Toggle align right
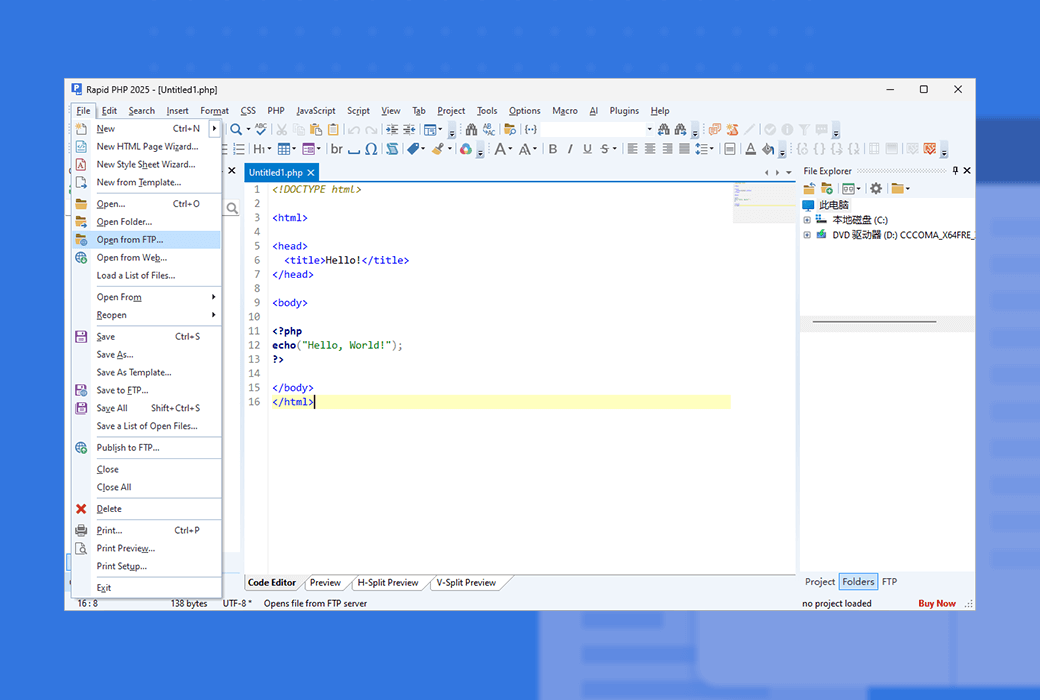This screenshot has height=700, width=1040. tap(667, 149)
